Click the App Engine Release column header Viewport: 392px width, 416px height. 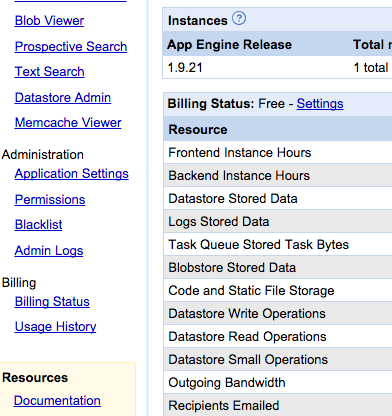pos(229,45)
